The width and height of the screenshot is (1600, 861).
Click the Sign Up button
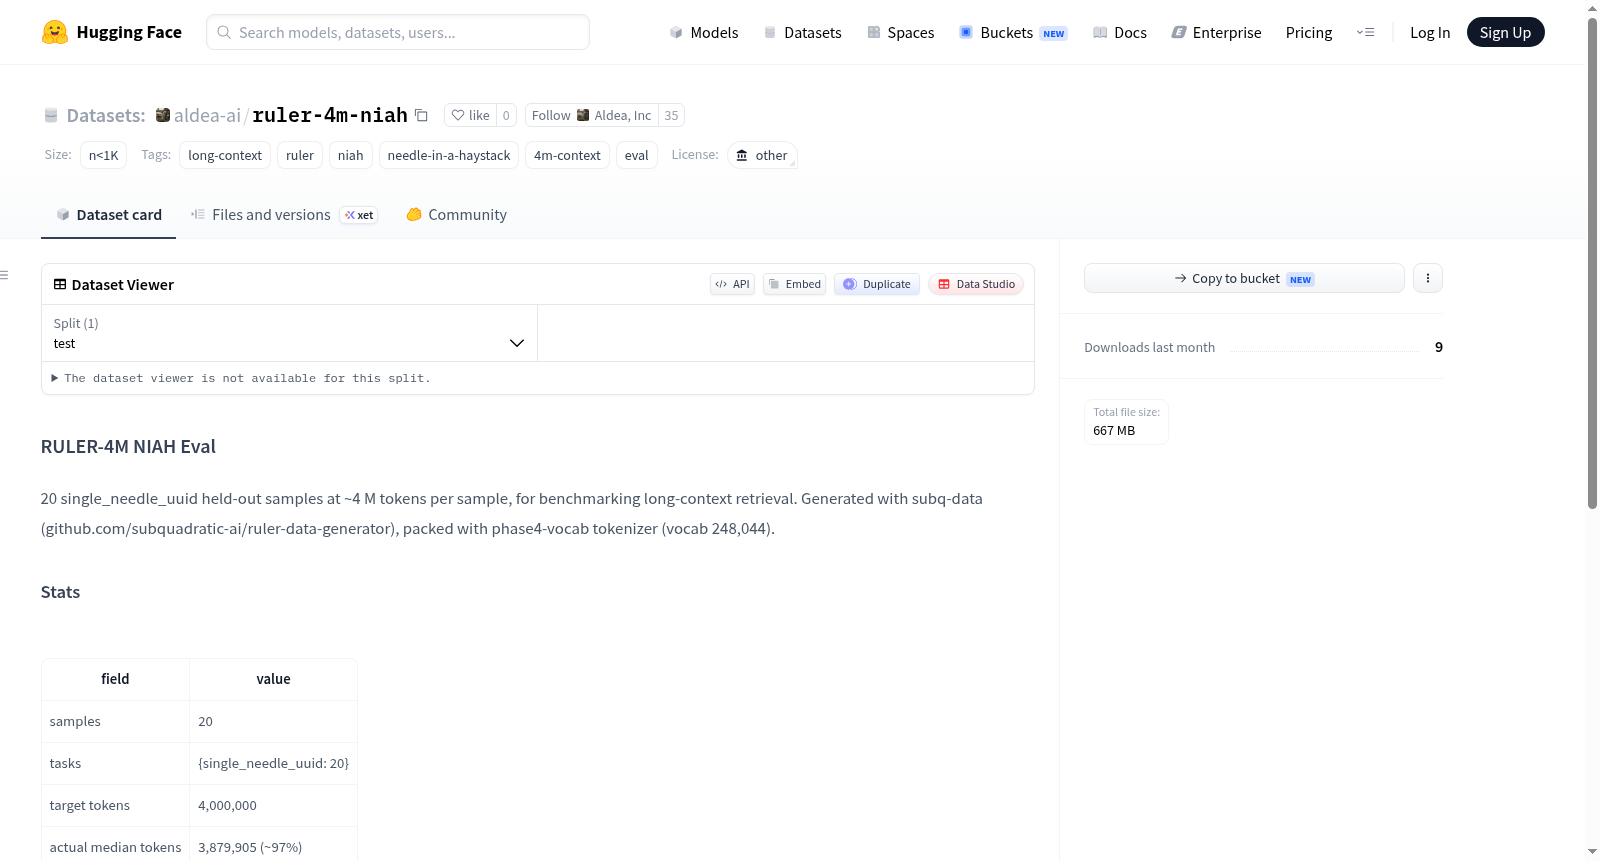[1505, 32]
